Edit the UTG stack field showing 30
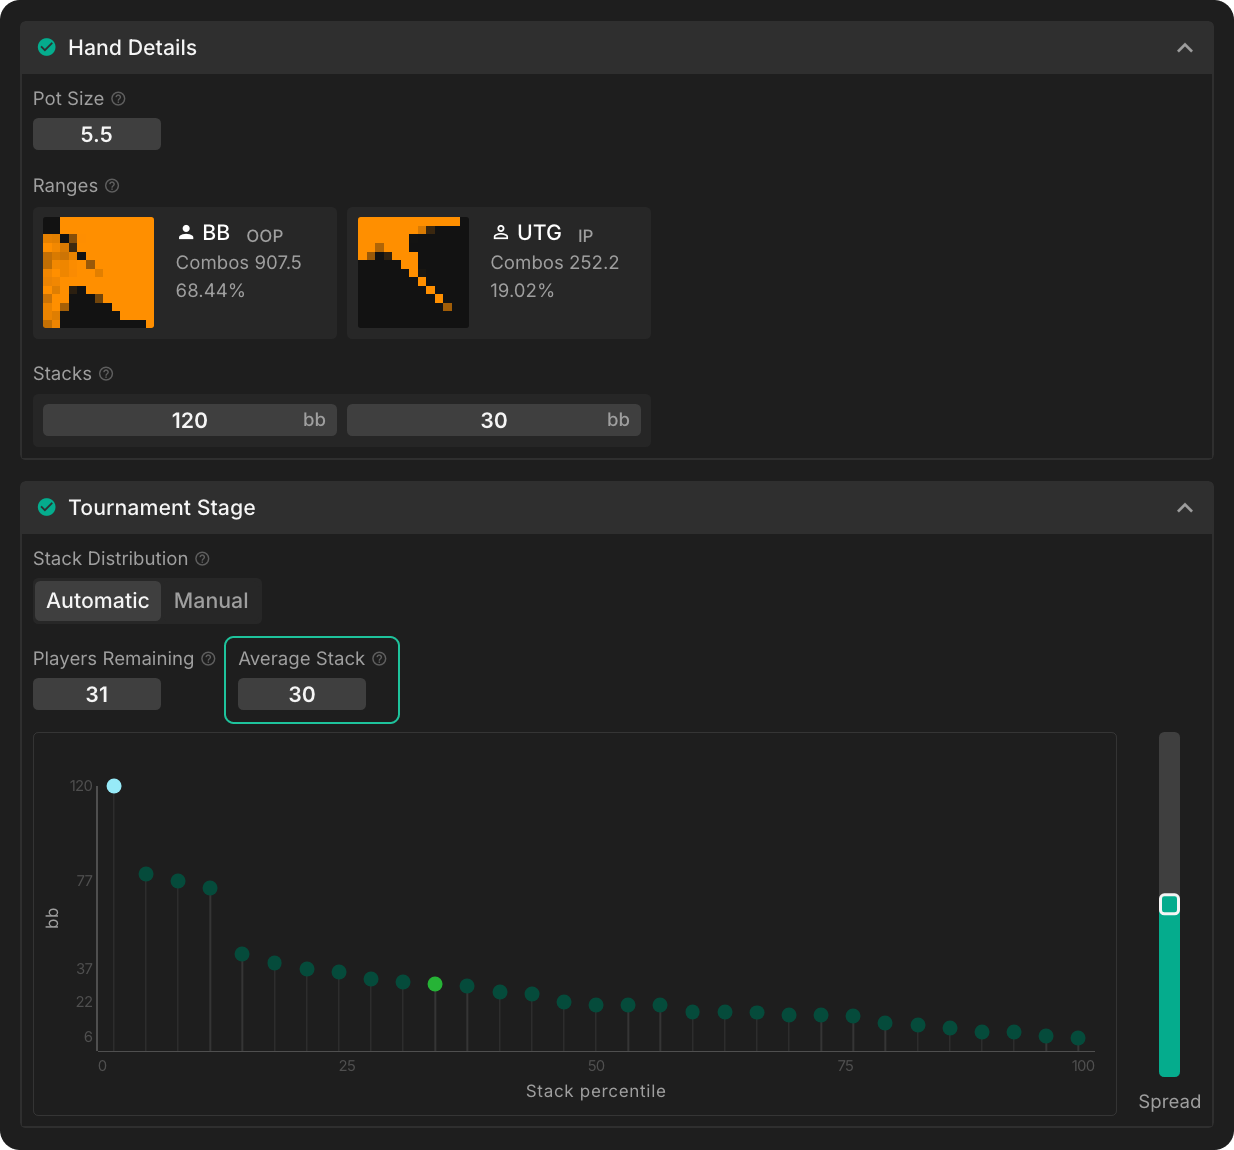 494,420
